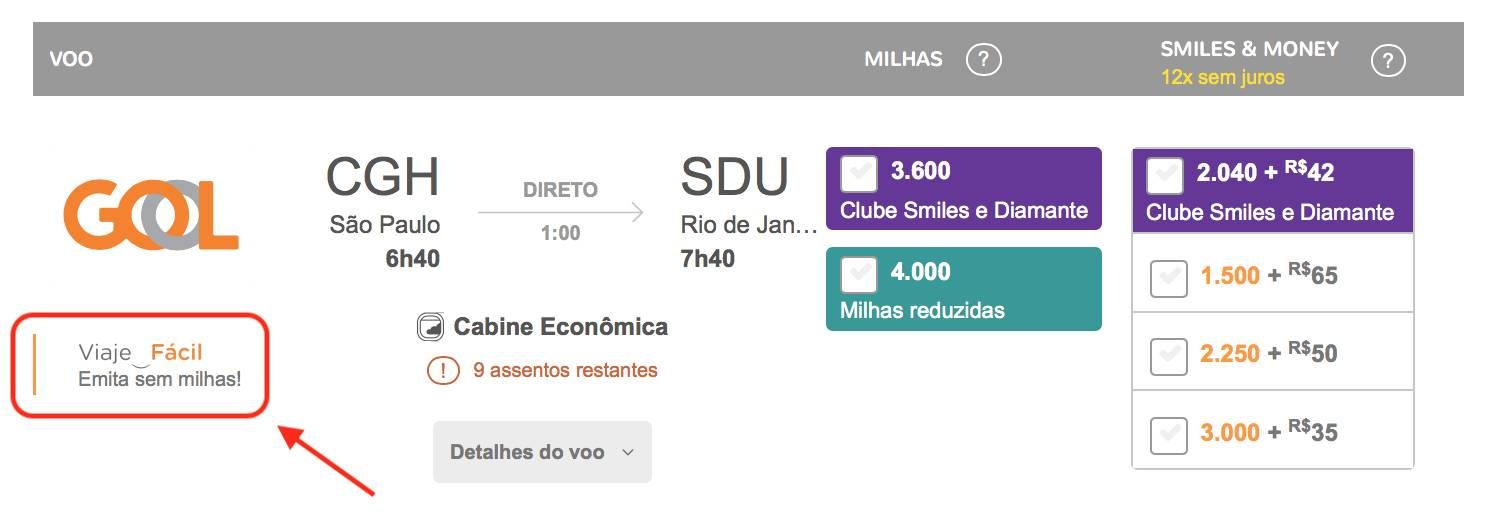
Task: Click the MILHAS column header
Action: coord(903,59)
